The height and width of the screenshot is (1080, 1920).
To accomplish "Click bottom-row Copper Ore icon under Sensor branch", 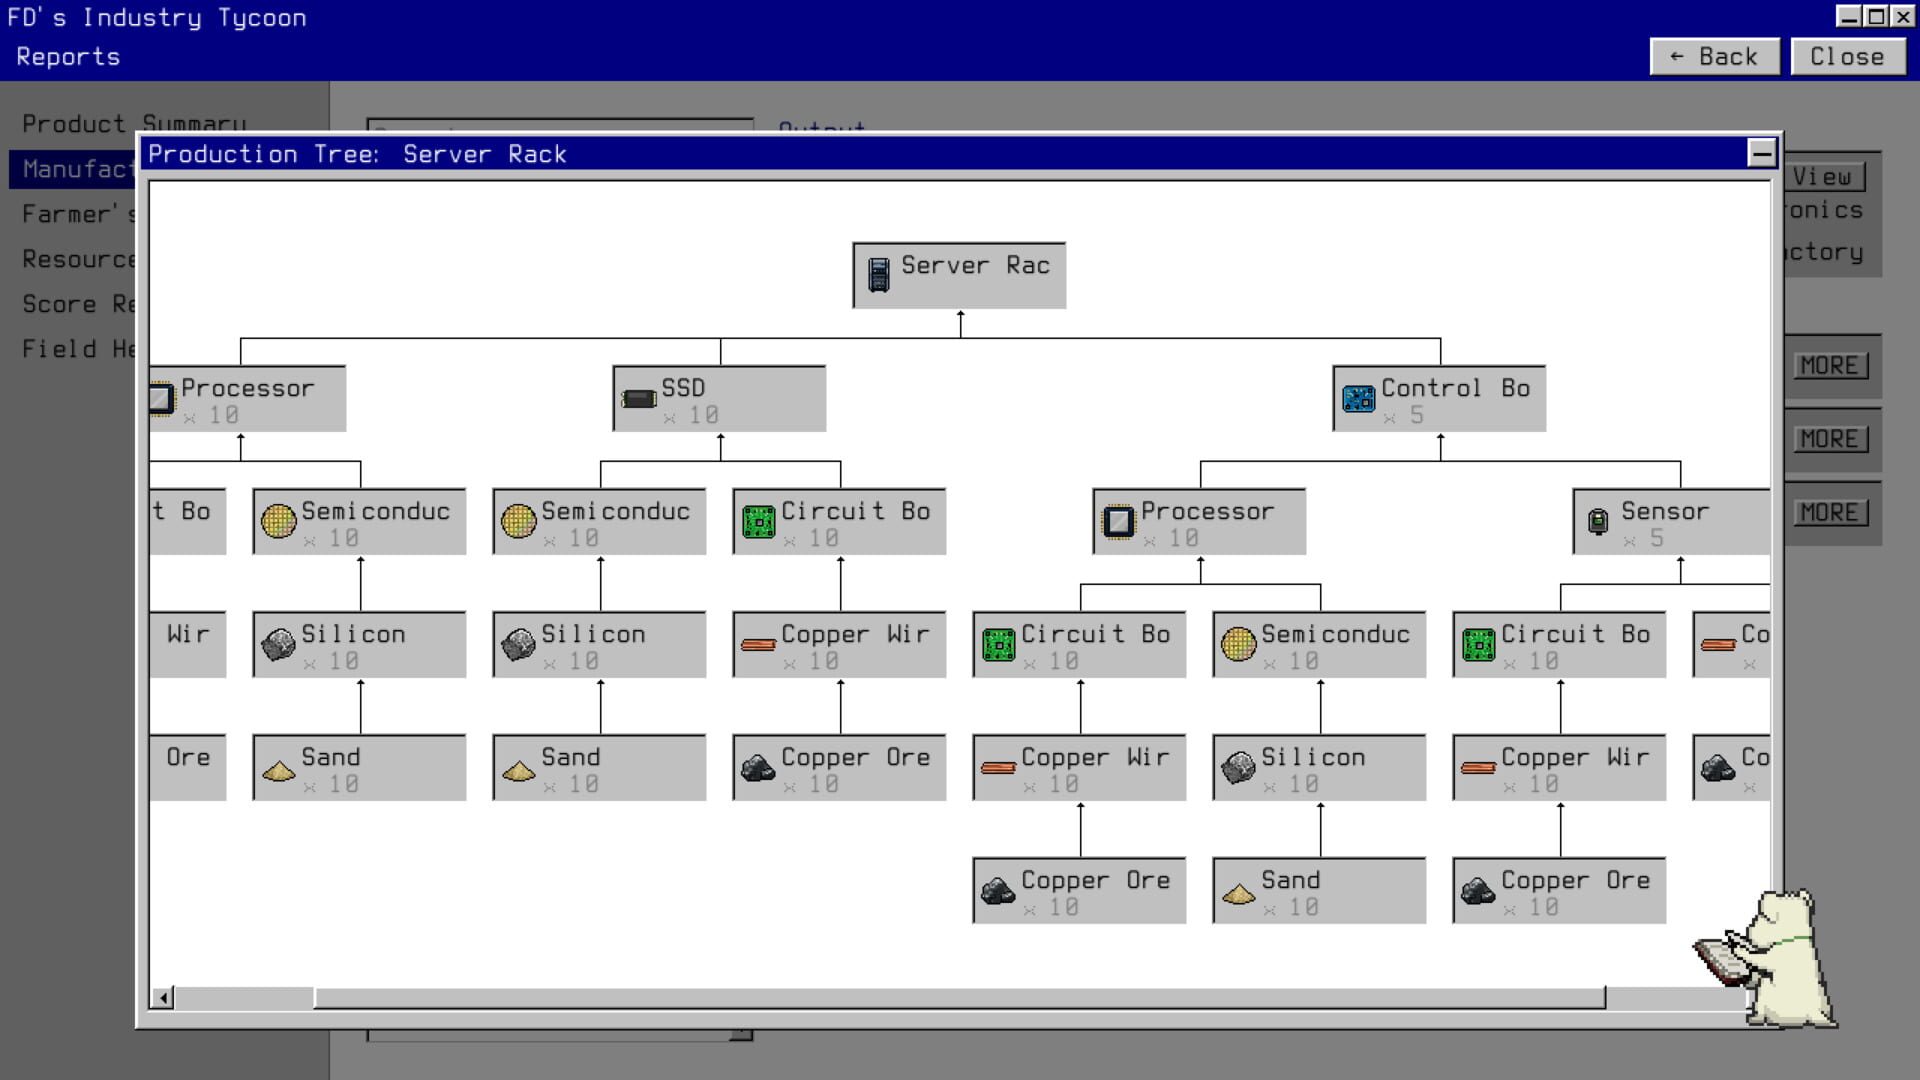I will click(x=1478, y=891).
